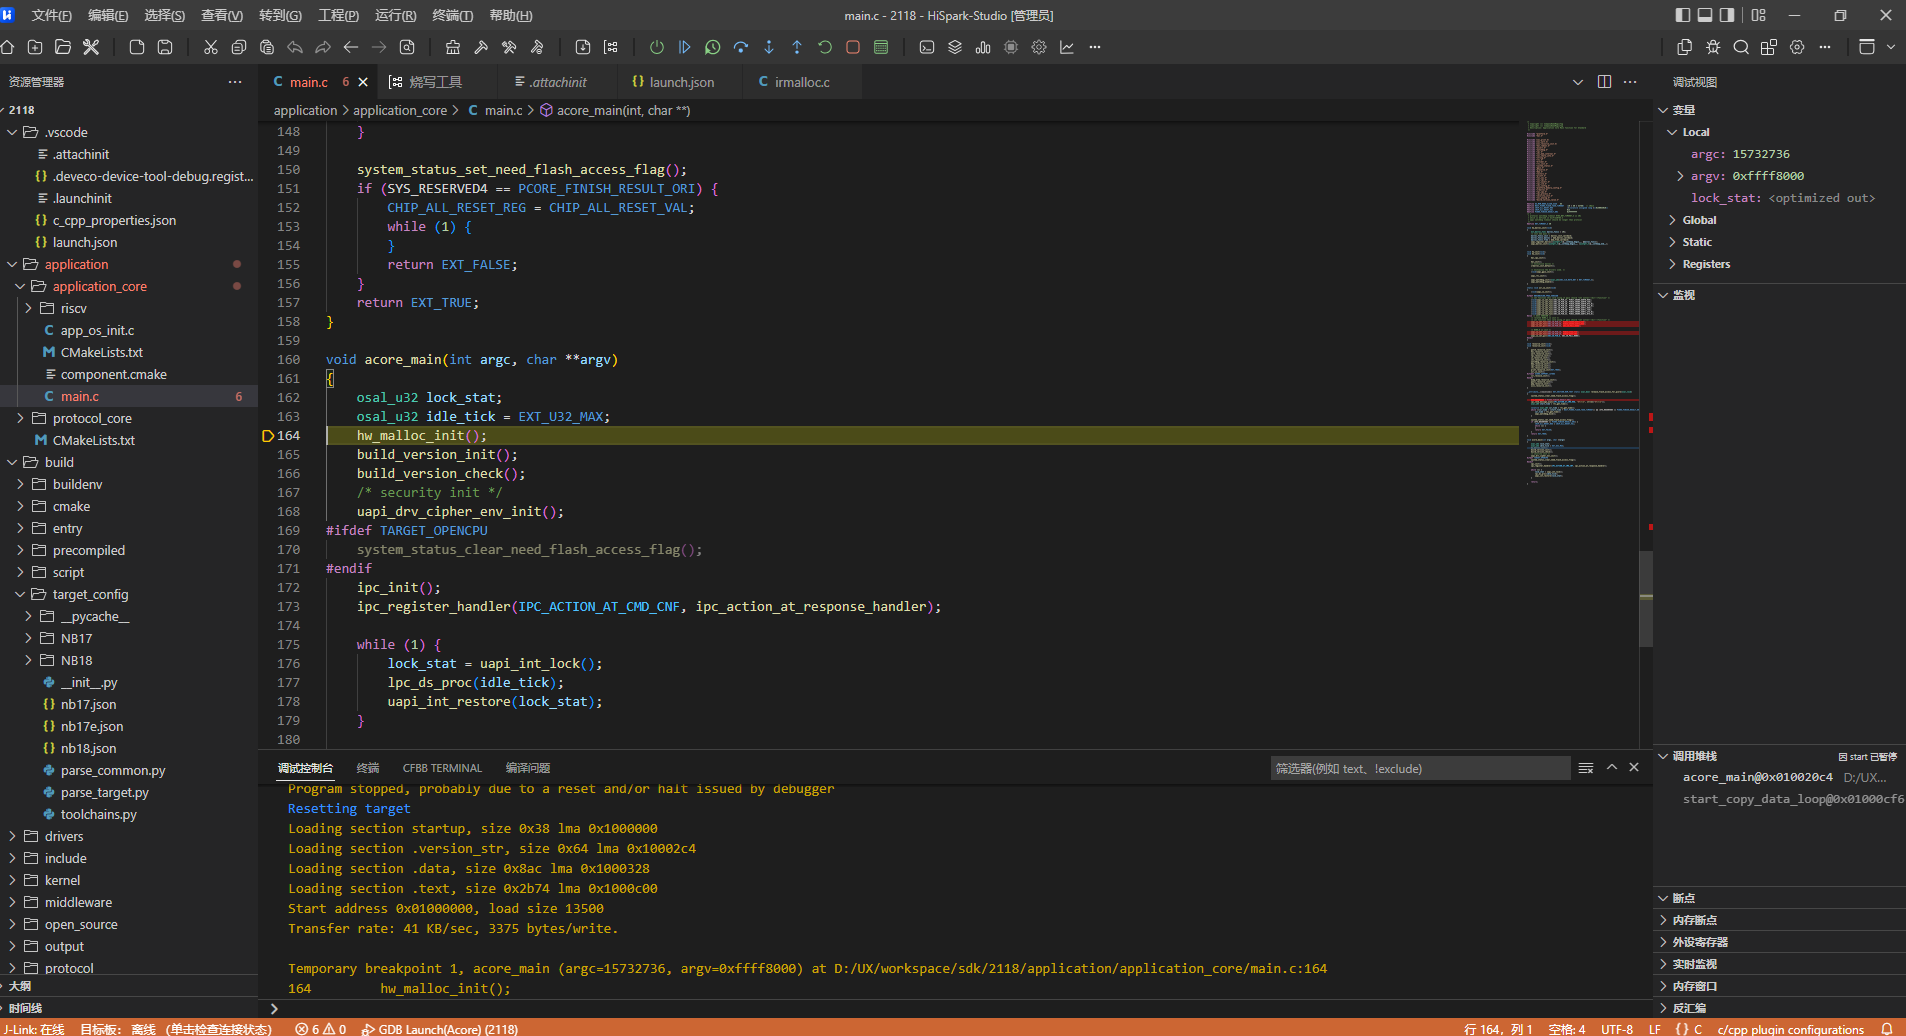Switch to the launch.json editor tab
Screen dimensions: 1906x1036
click(681, 82)
